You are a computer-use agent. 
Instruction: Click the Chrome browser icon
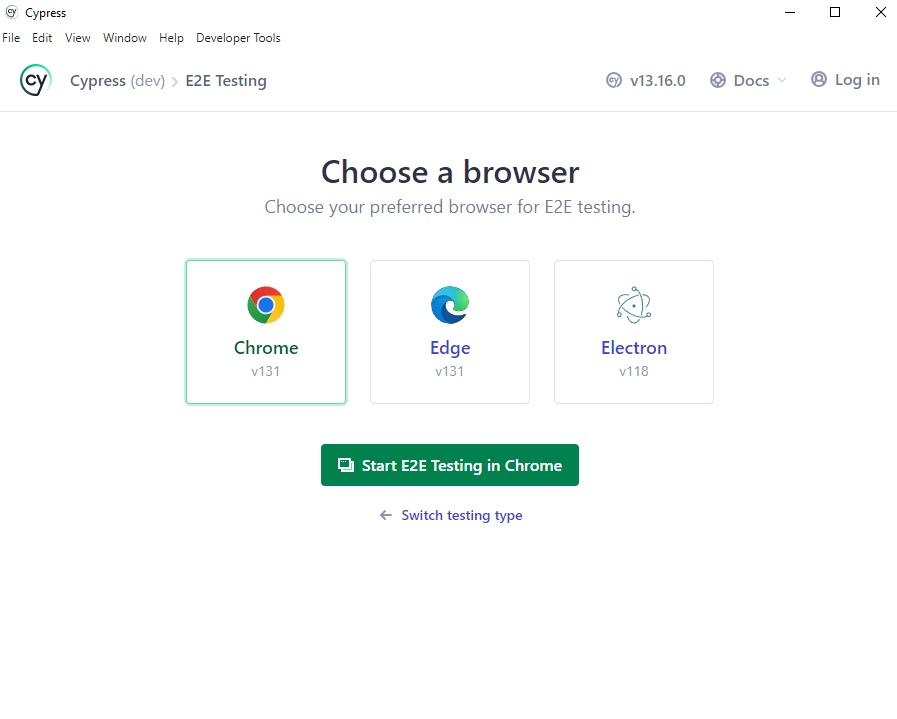tap(266, 305)
